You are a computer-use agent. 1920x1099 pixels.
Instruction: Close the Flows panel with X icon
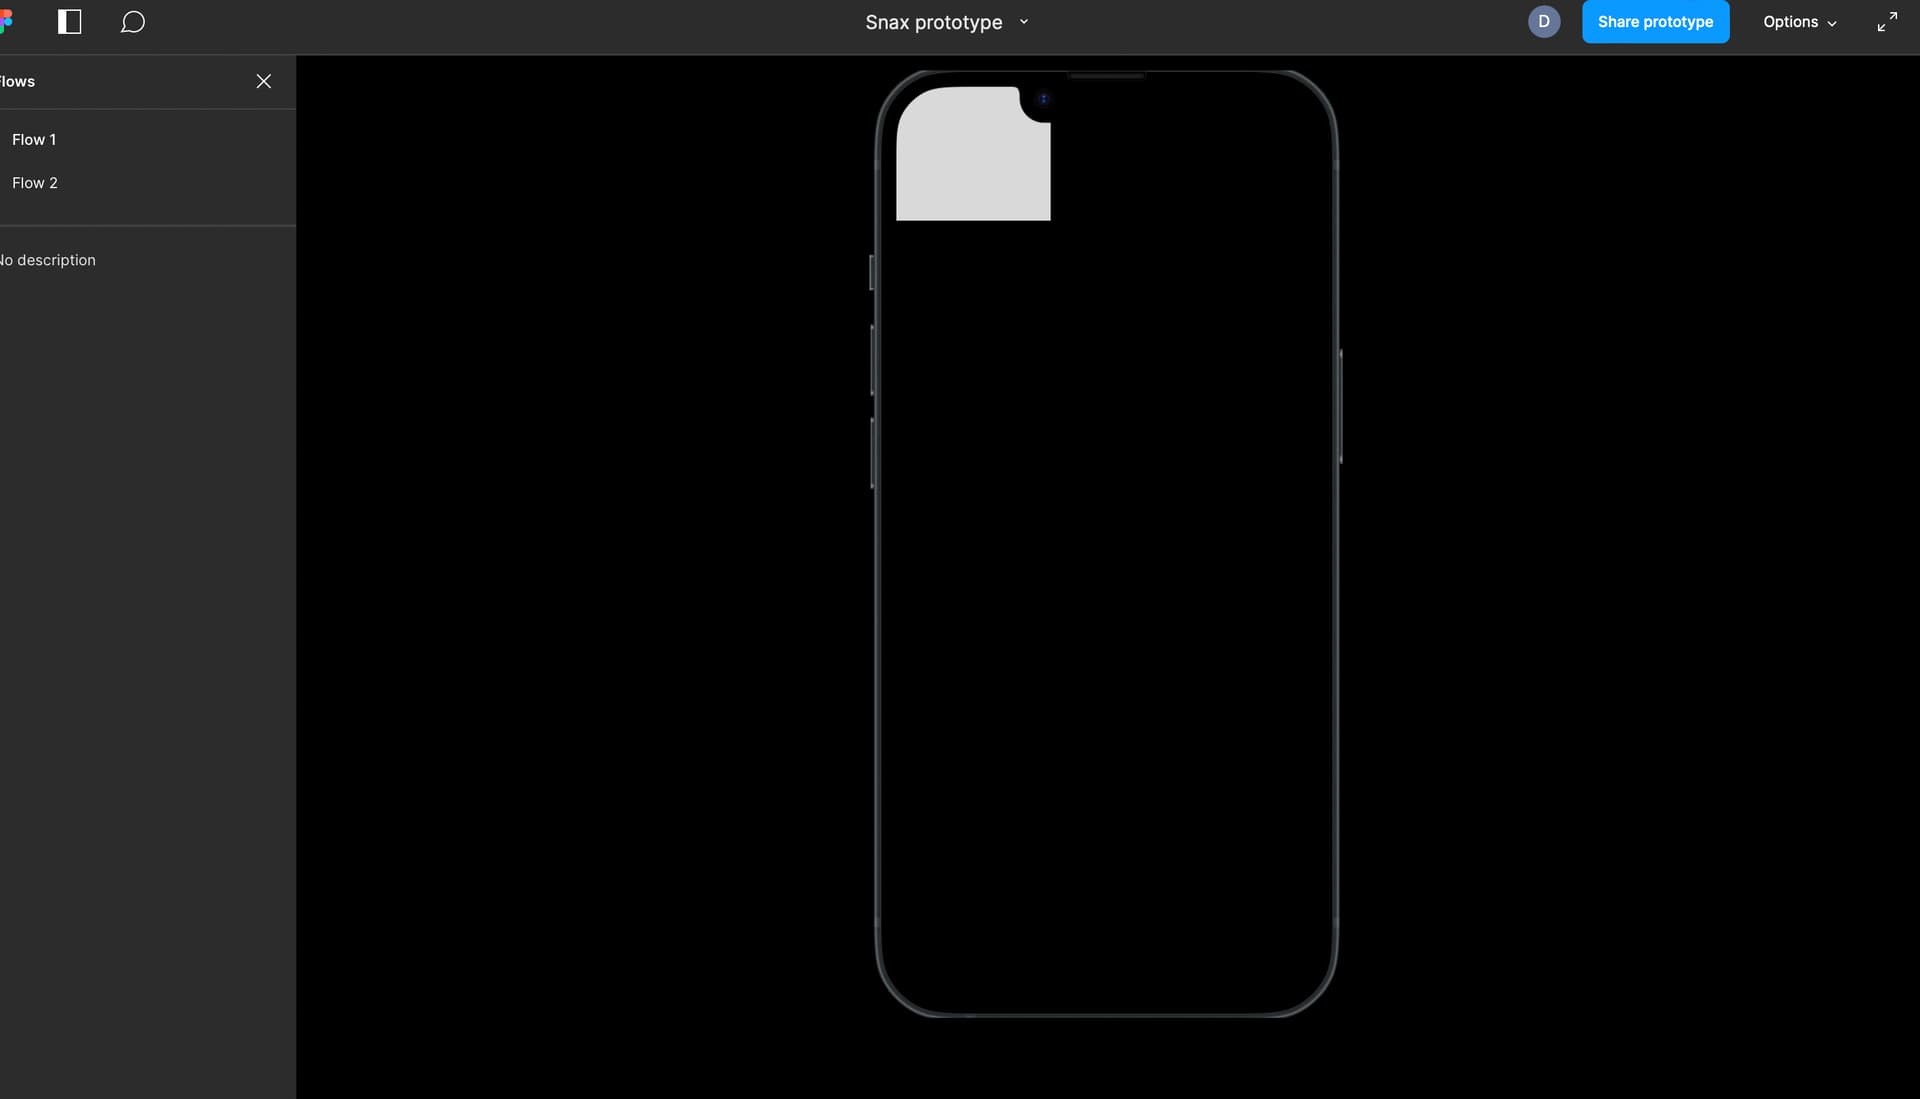[x=264, y=82]
